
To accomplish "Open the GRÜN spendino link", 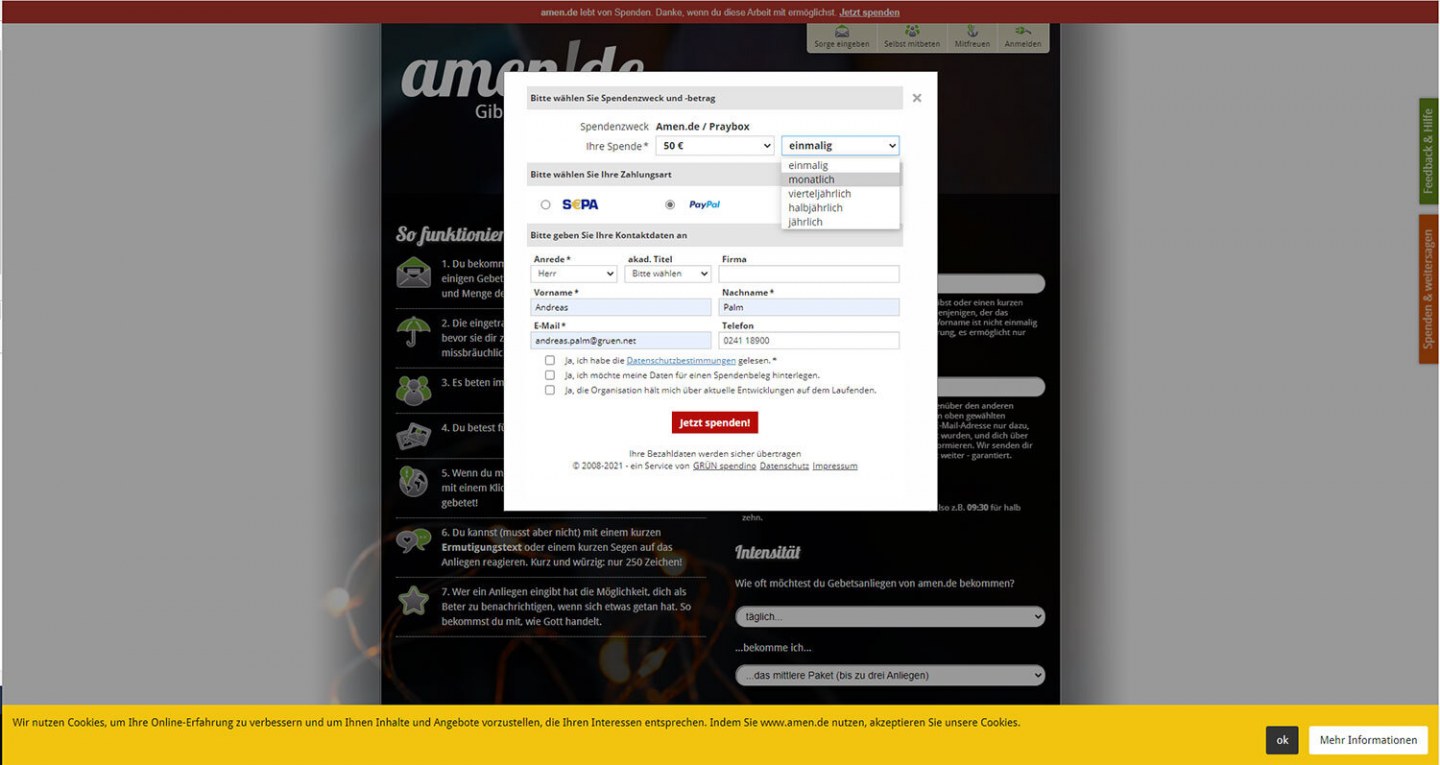I will (x=724, y=466).
